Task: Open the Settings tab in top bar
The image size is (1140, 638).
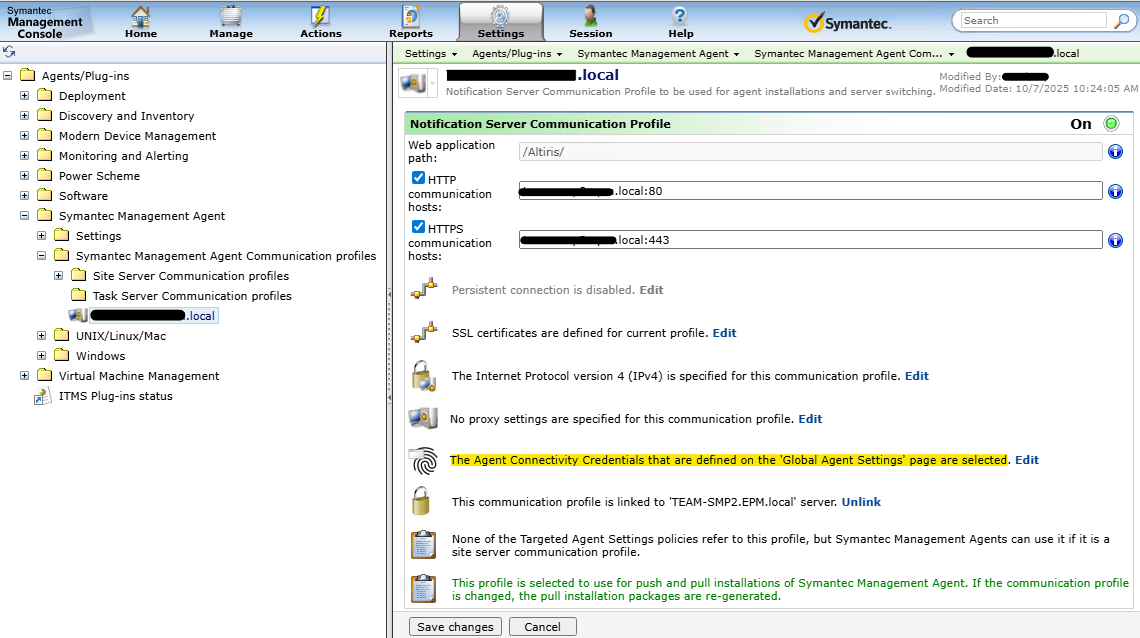Action: point(500,22)
